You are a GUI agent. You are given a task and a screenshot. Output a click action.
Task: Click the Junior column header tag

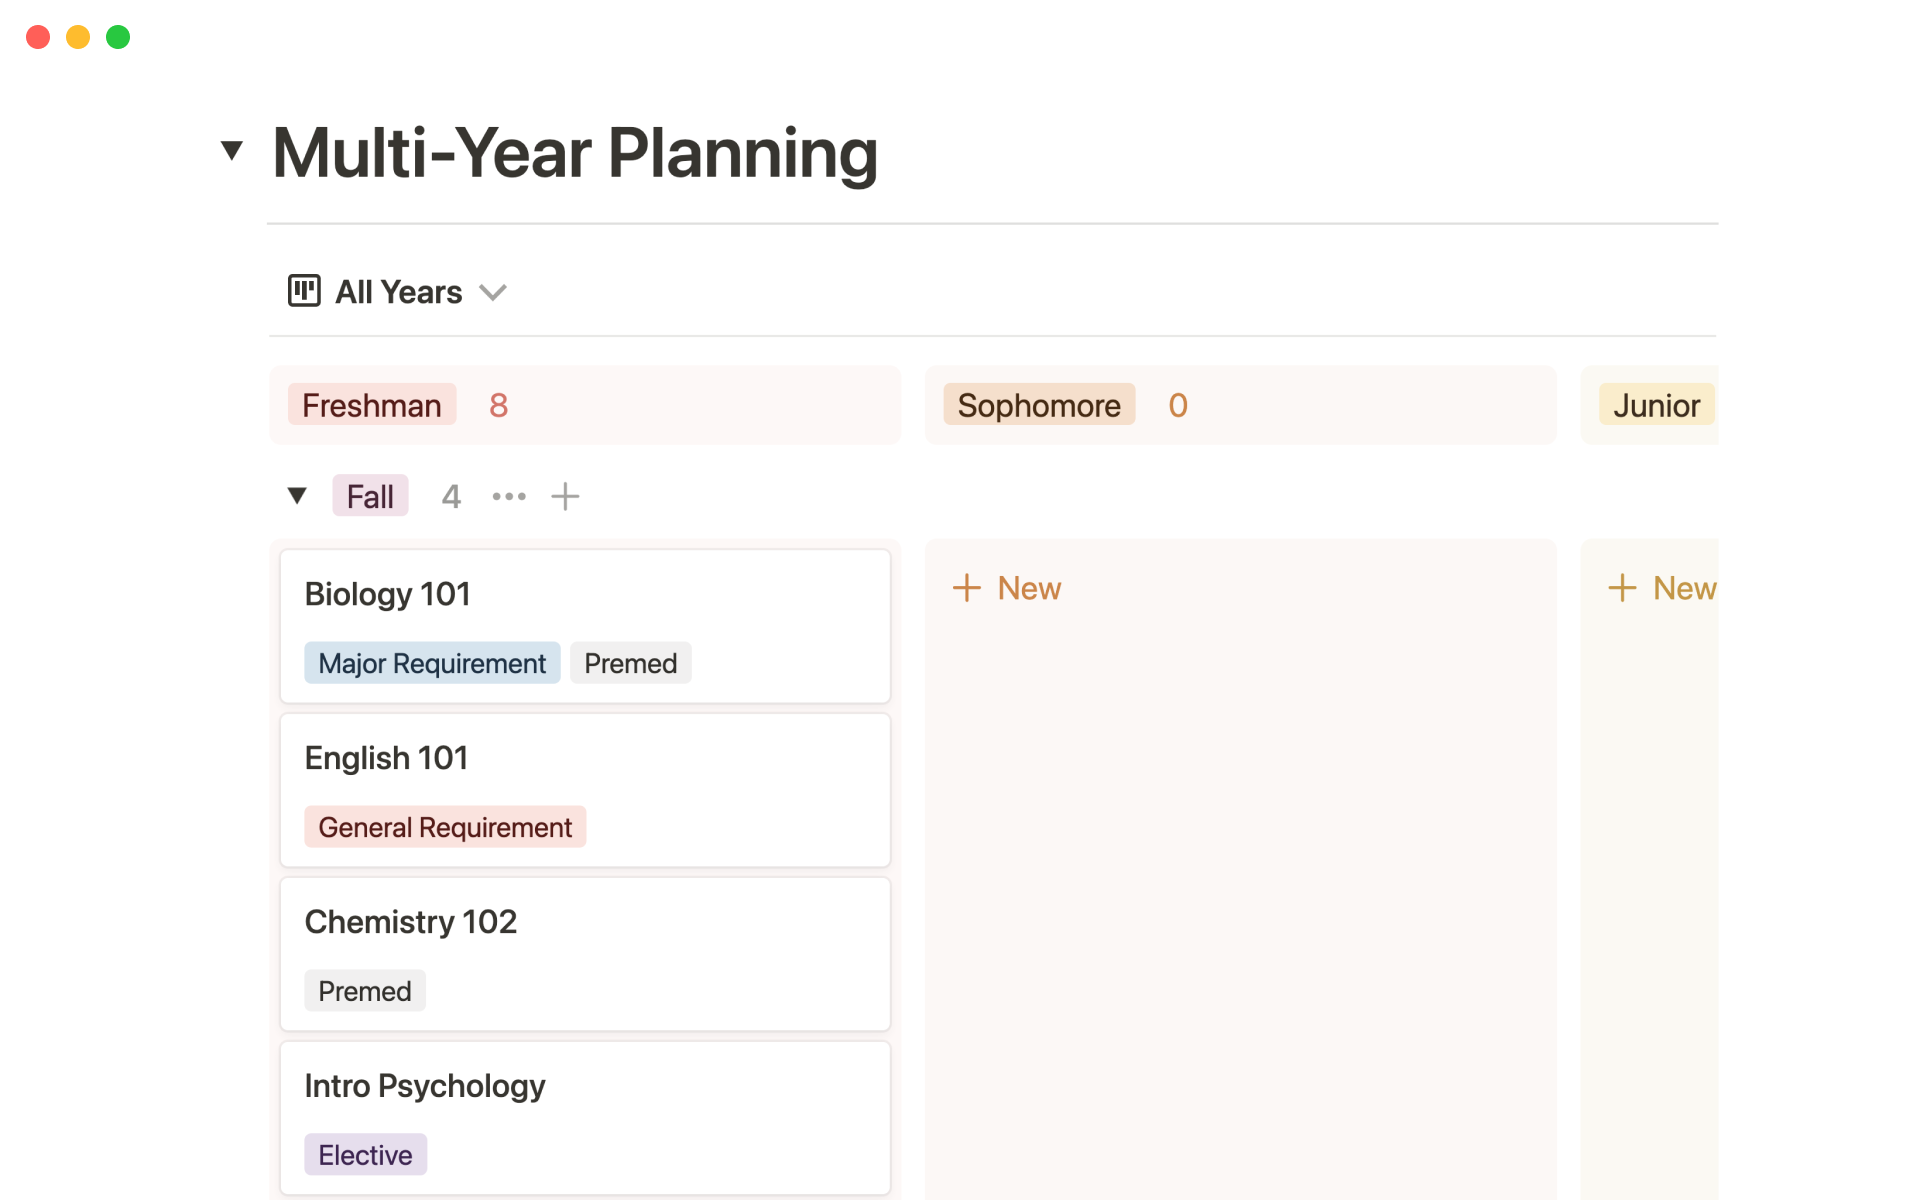pyautogui.click(x=1656, y=405)
